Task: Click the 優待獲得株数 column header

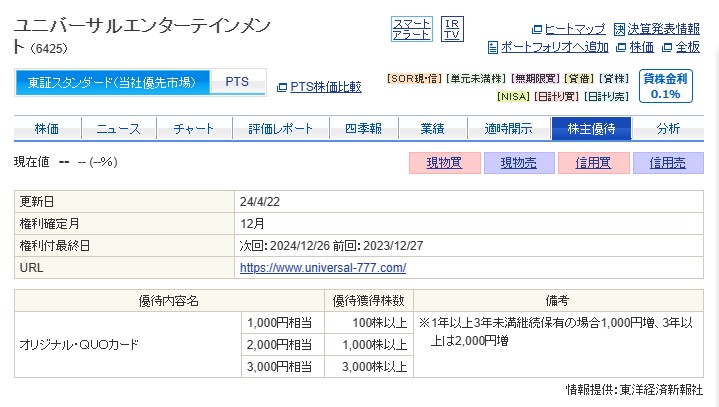Action: (x=369, y=301)
